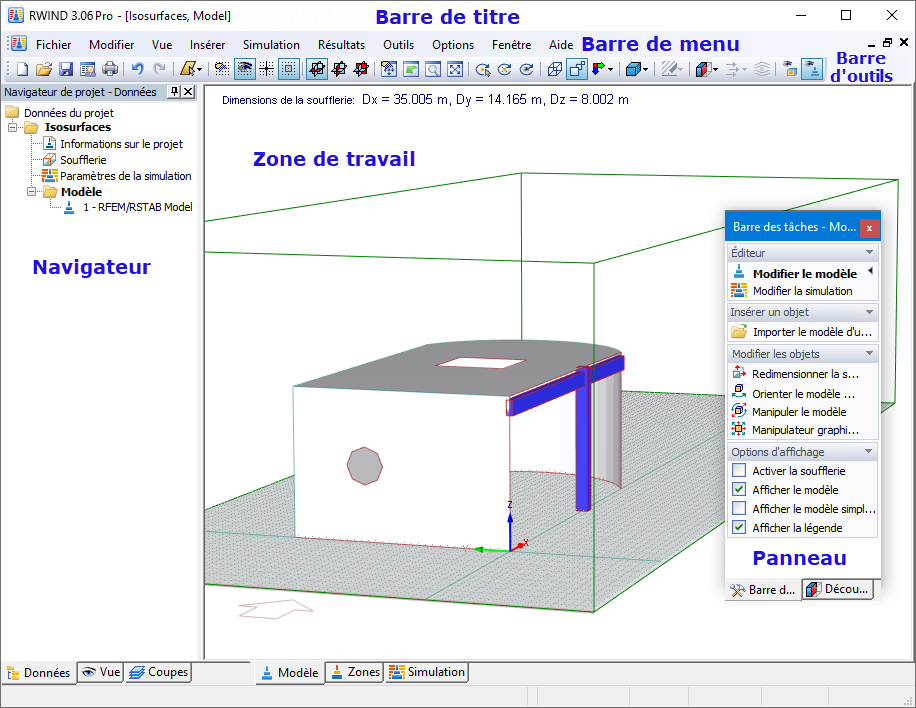
Task: Uncheck "Afficher le modèle"
Action: [x=740, y=489]
